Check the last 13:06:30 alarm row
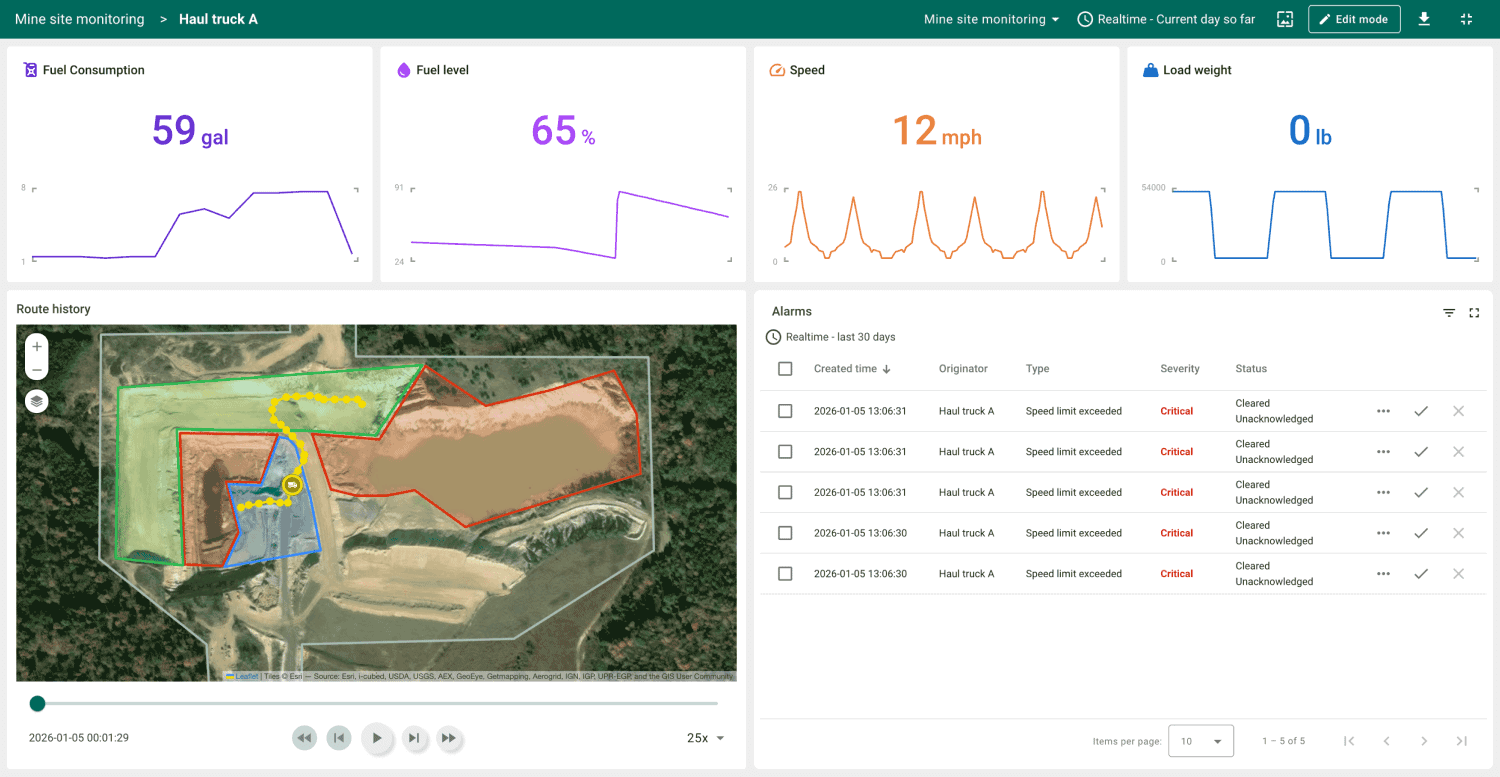 (785, 574)
